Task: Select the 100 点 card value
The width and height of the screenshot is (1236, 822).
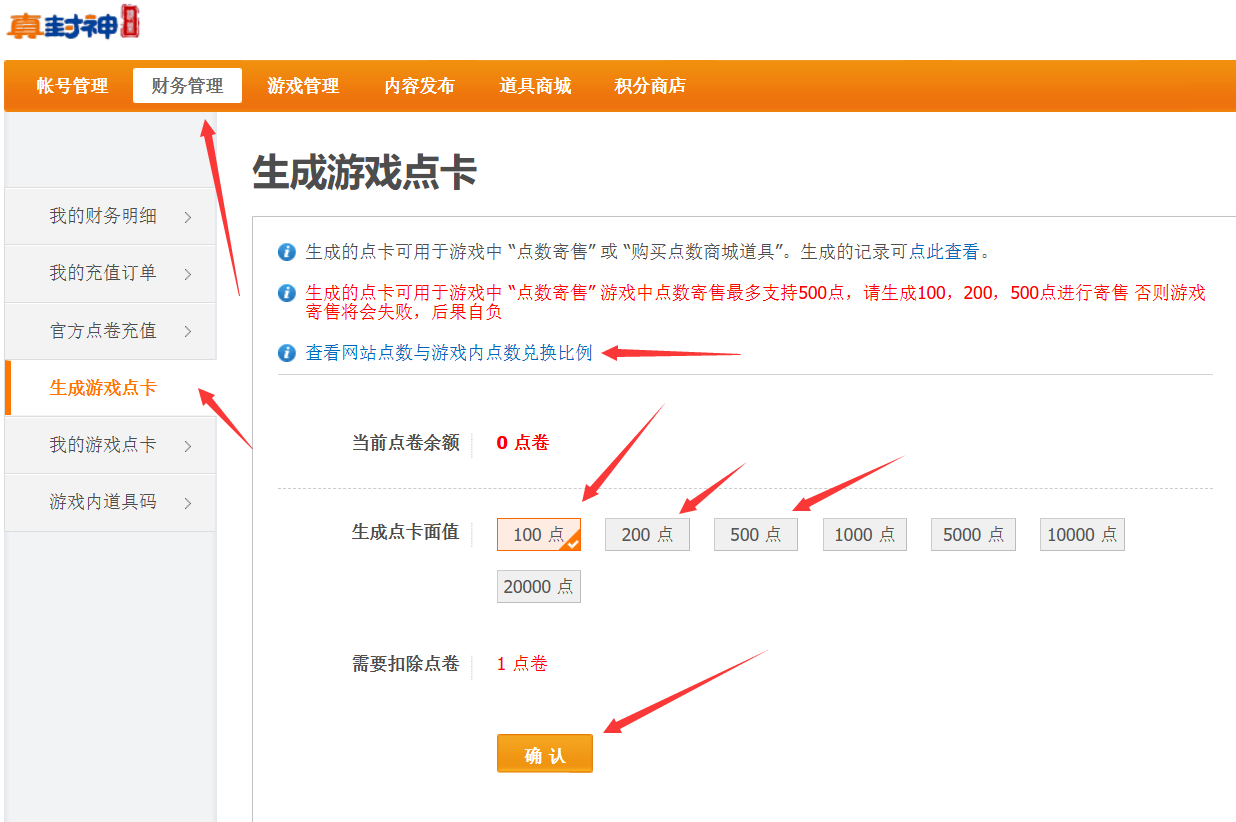Action: point(538,535)
